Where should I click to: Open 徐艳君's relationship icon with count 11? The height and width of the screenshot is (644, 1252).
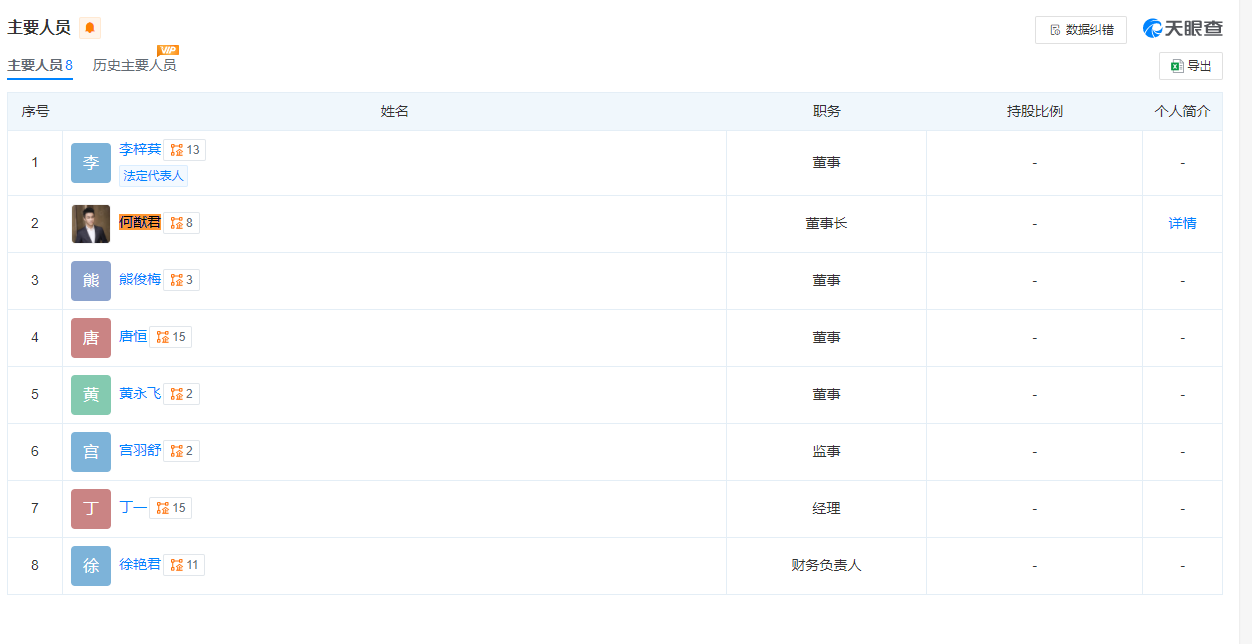(x=185, y=565)
